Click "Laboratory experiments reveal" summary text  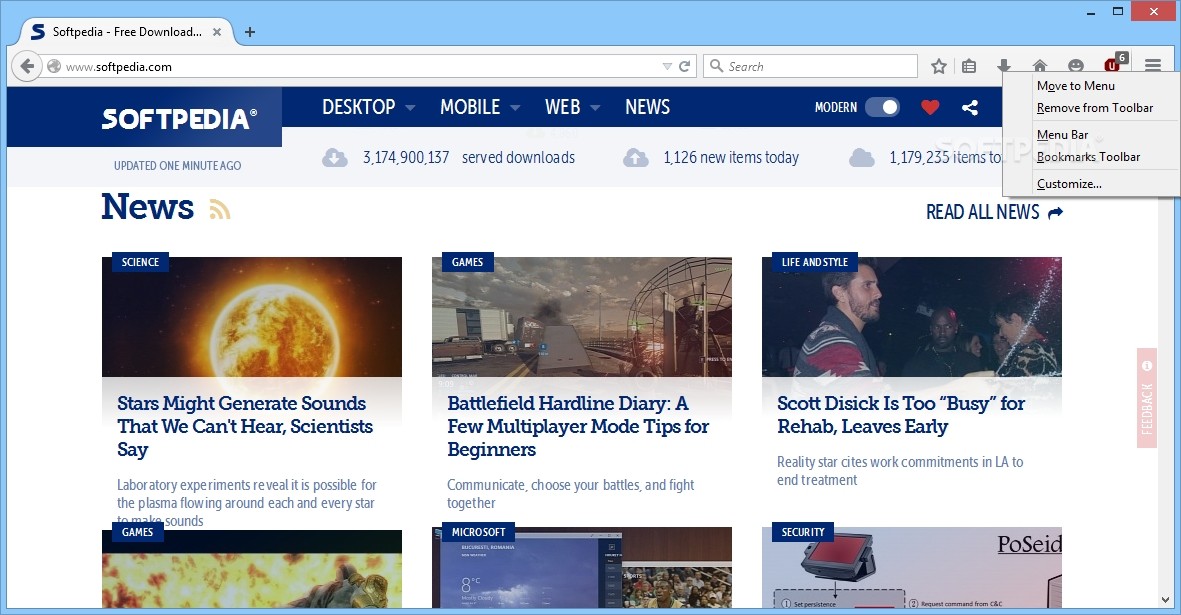[x=246, y=503]
